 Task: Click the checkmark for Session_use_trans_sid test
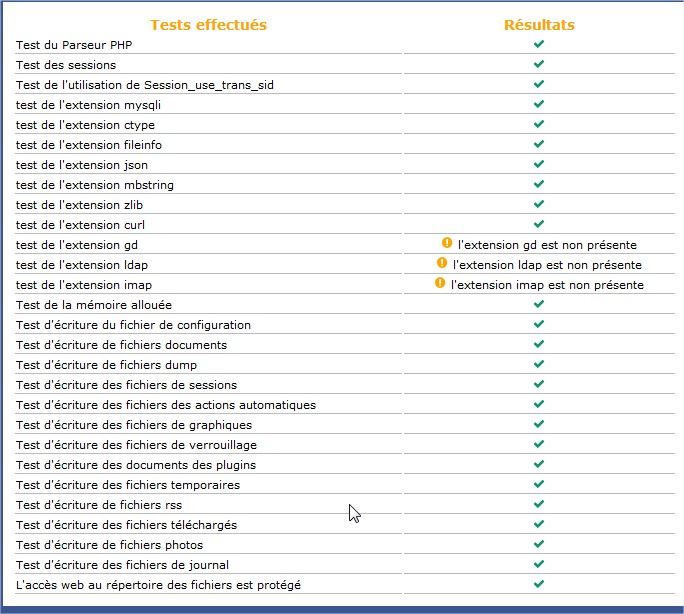click(539, 84)
